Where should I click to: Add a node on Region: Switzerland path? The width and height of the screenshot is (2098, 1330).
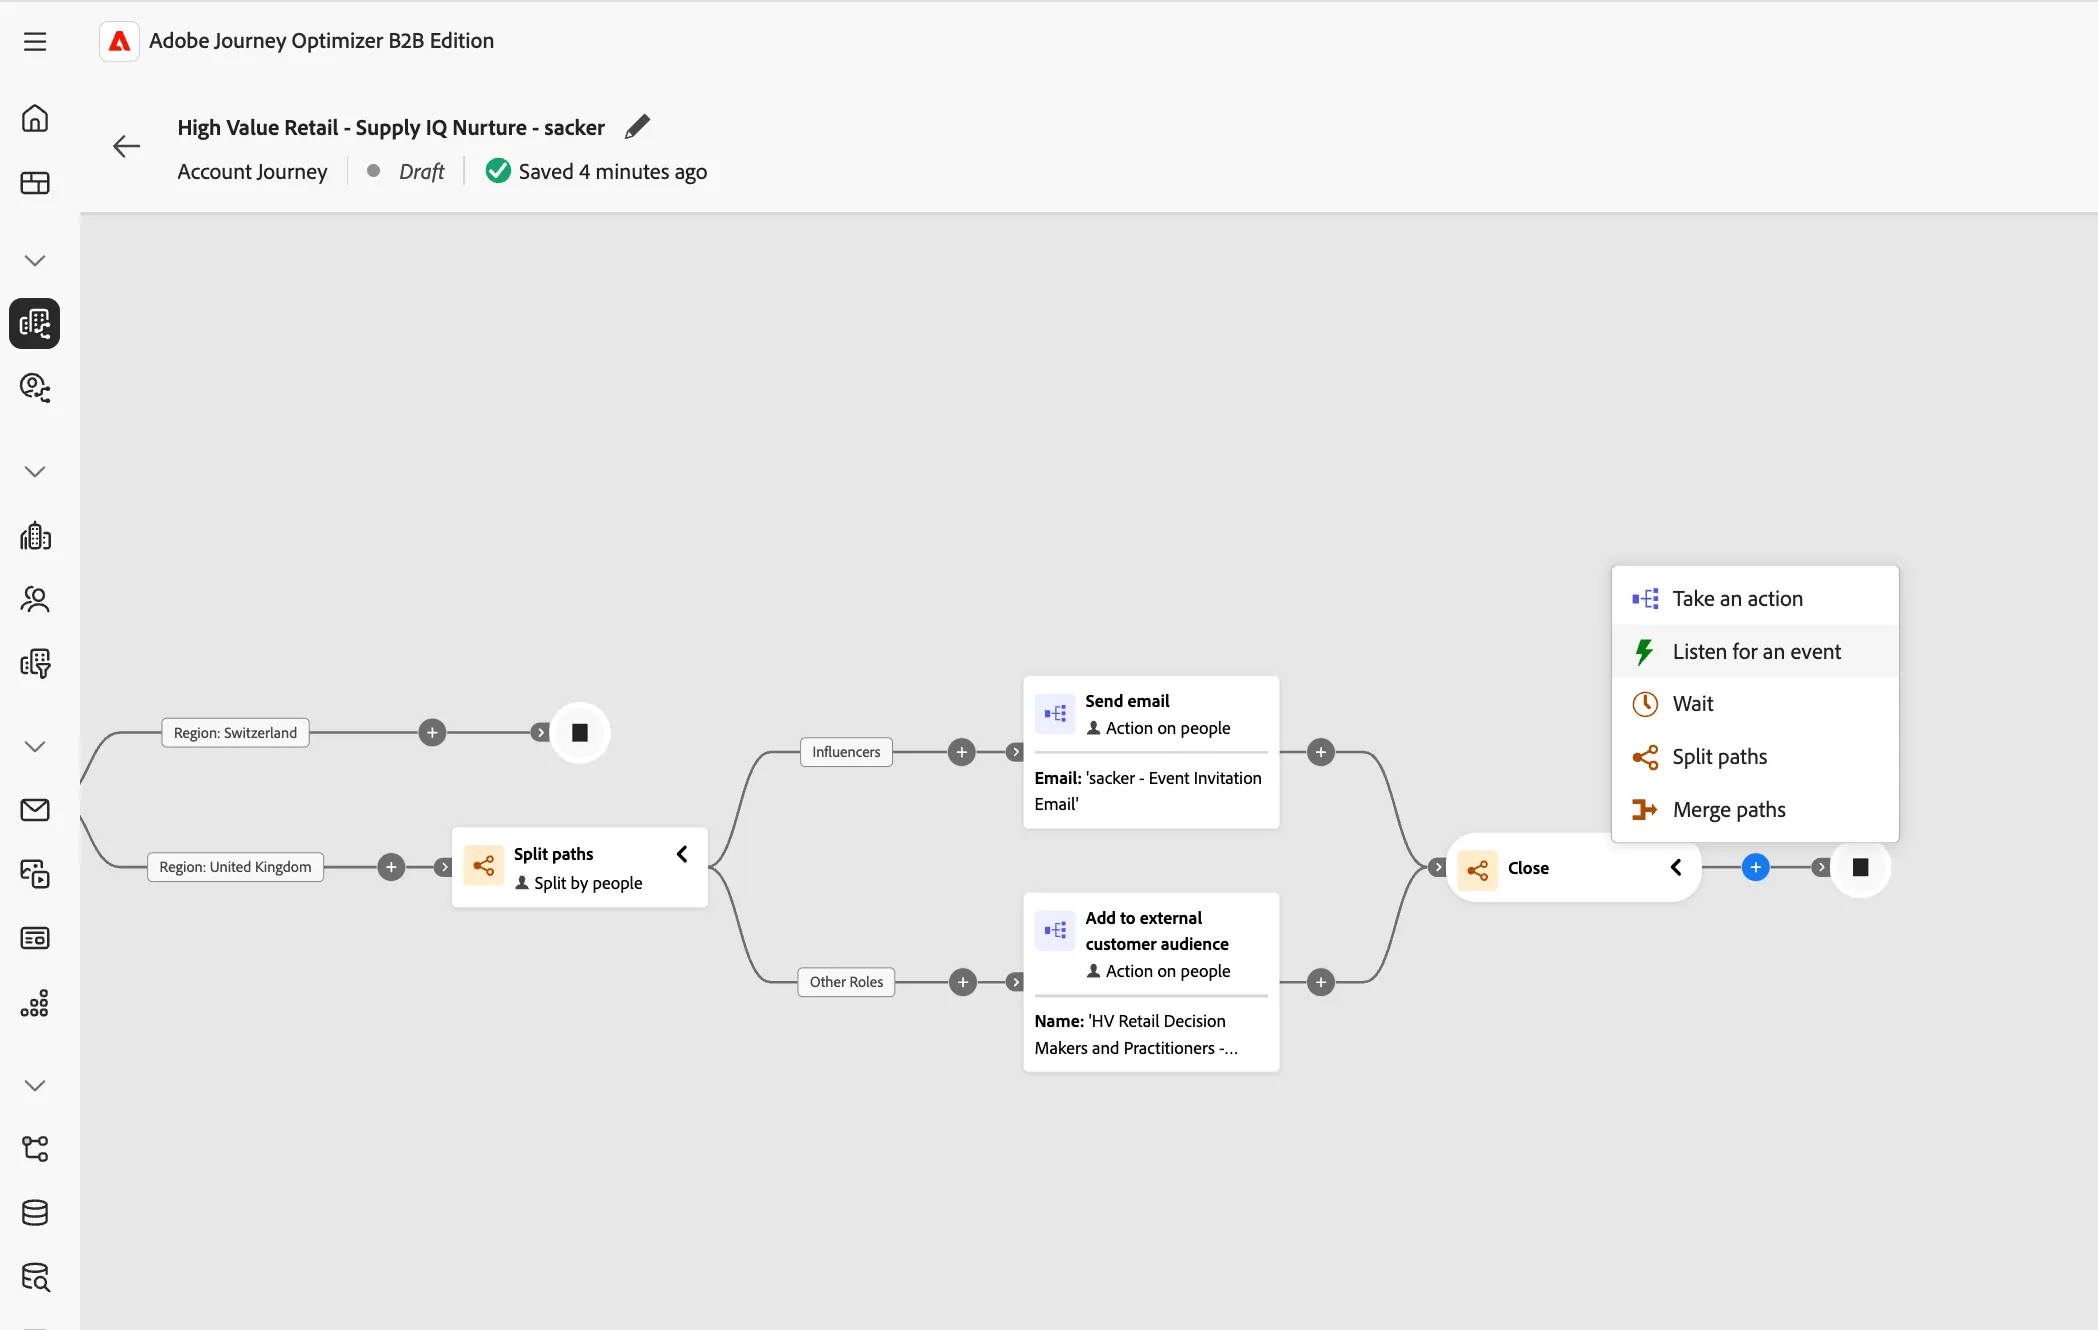(432, 733)
